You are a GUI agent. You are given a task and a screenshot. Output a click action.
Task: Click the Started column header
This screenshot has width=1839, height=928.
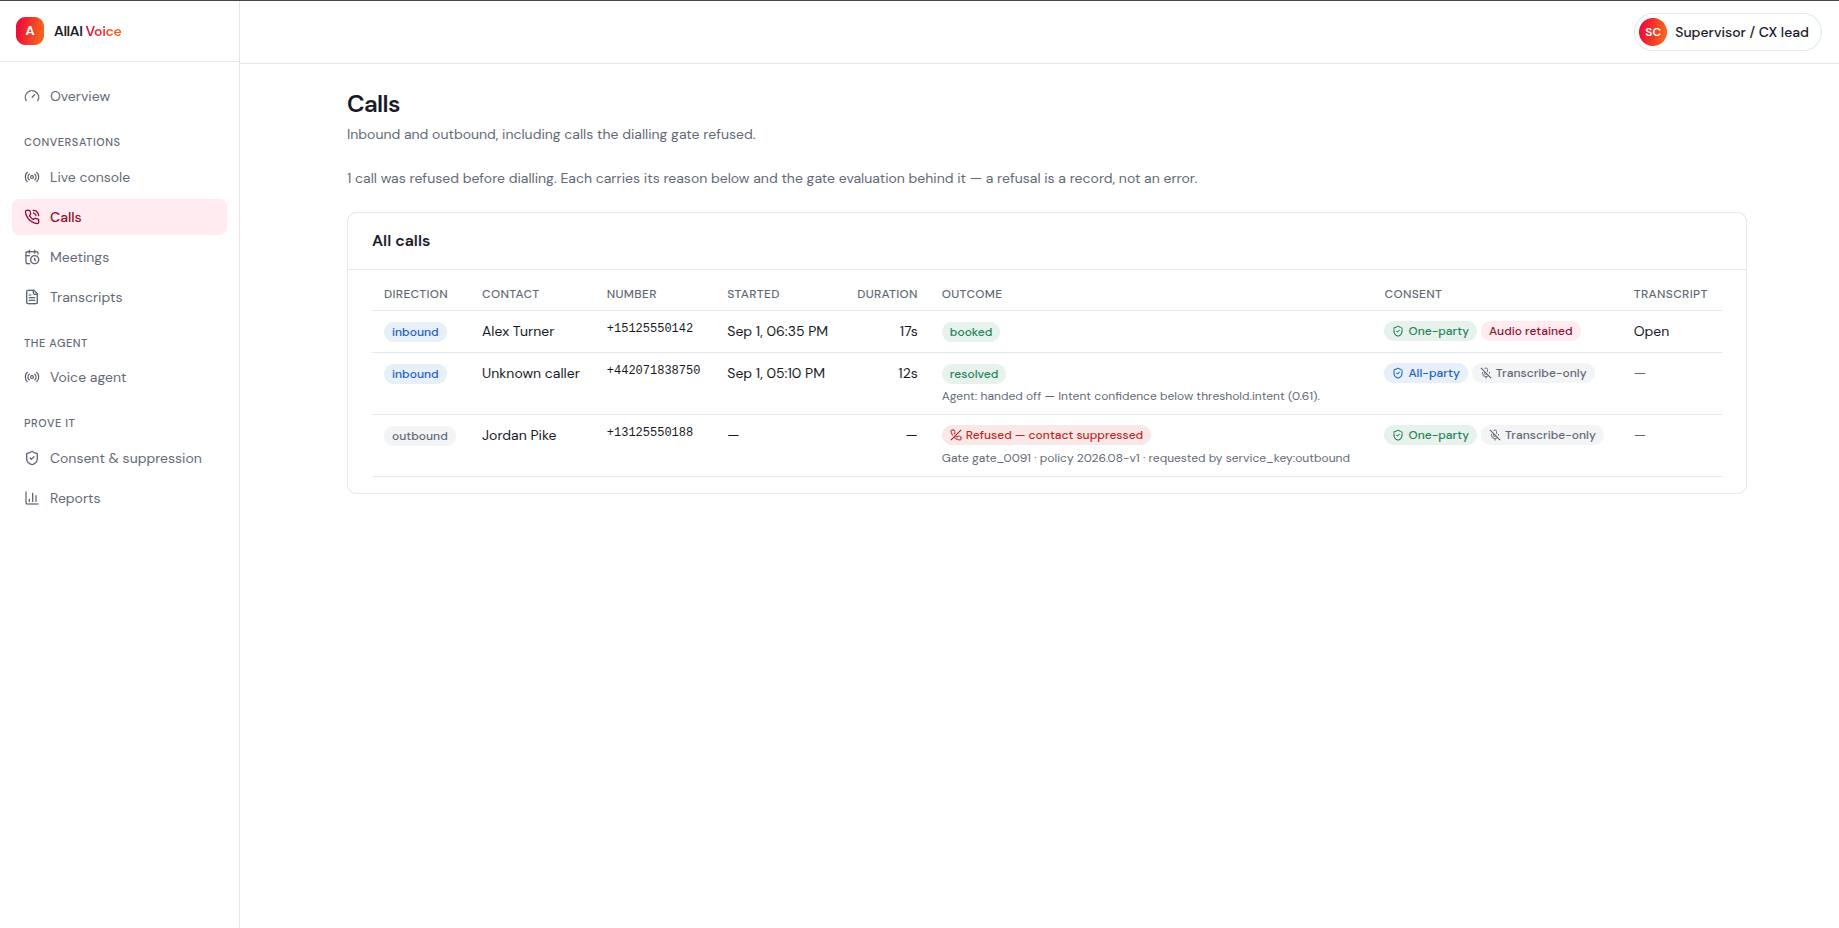[x=753, y=294]
